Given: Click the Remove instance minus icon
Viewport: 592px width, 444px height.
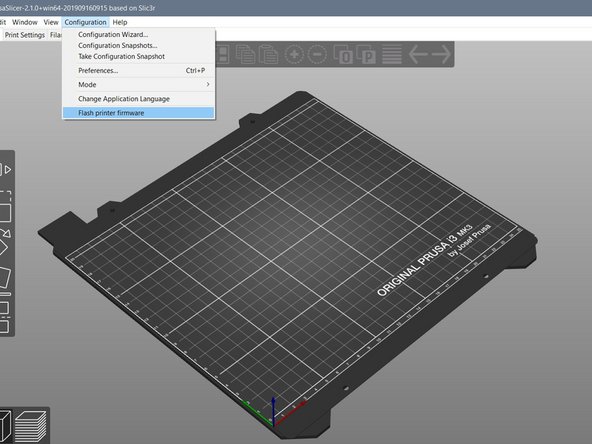Looking at the screenshot, I should coord(318,54).
